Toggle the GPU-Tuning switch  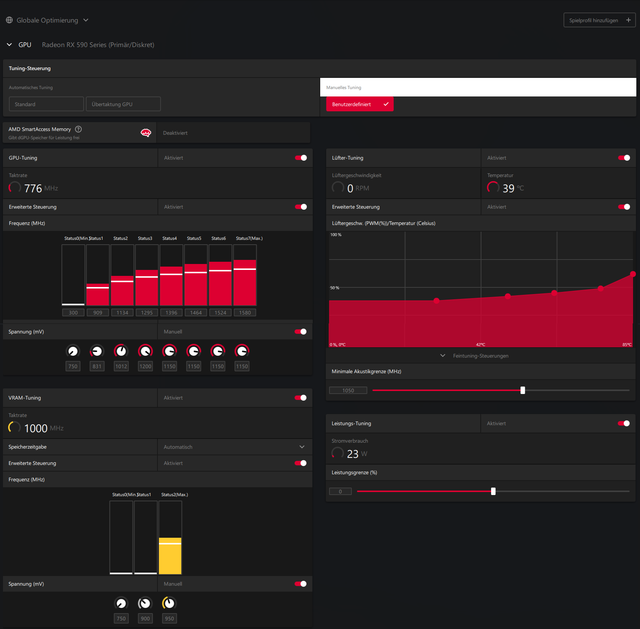pos(301,158)
